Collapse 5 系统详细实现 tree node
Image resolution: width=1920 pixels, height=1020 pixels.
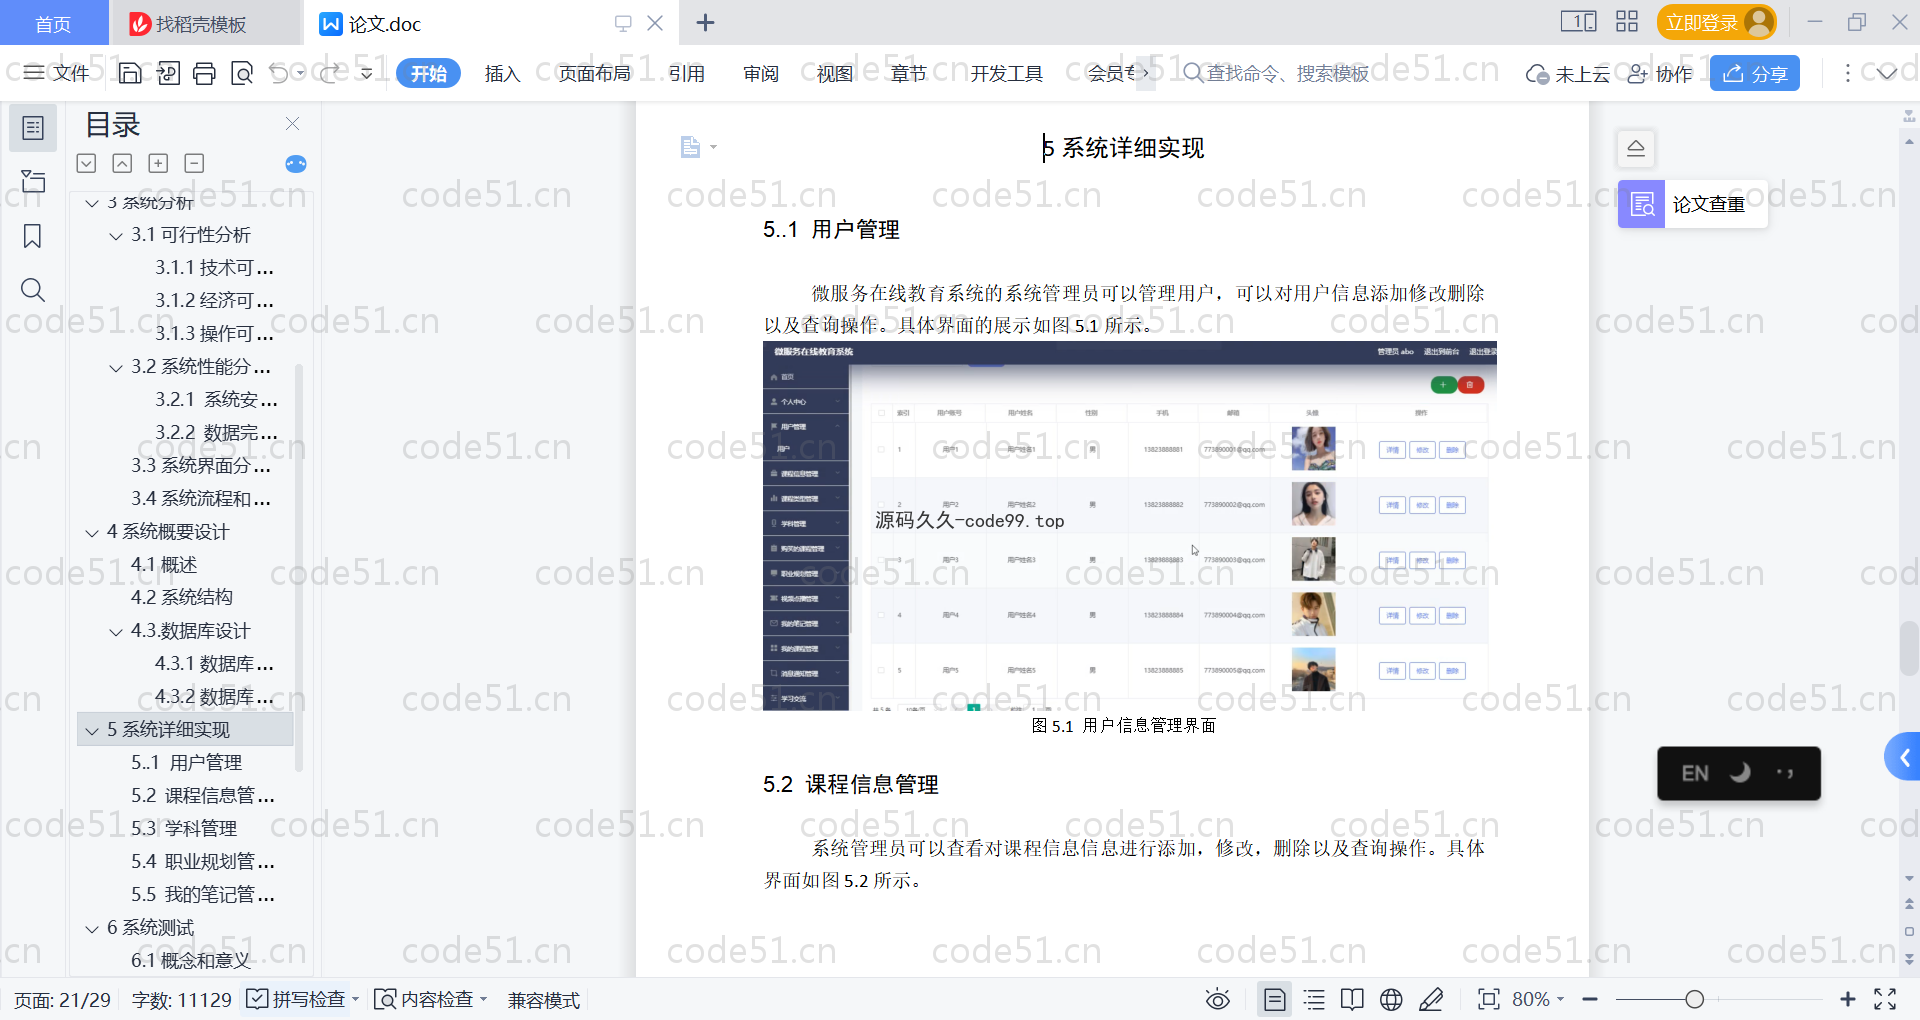92,731
